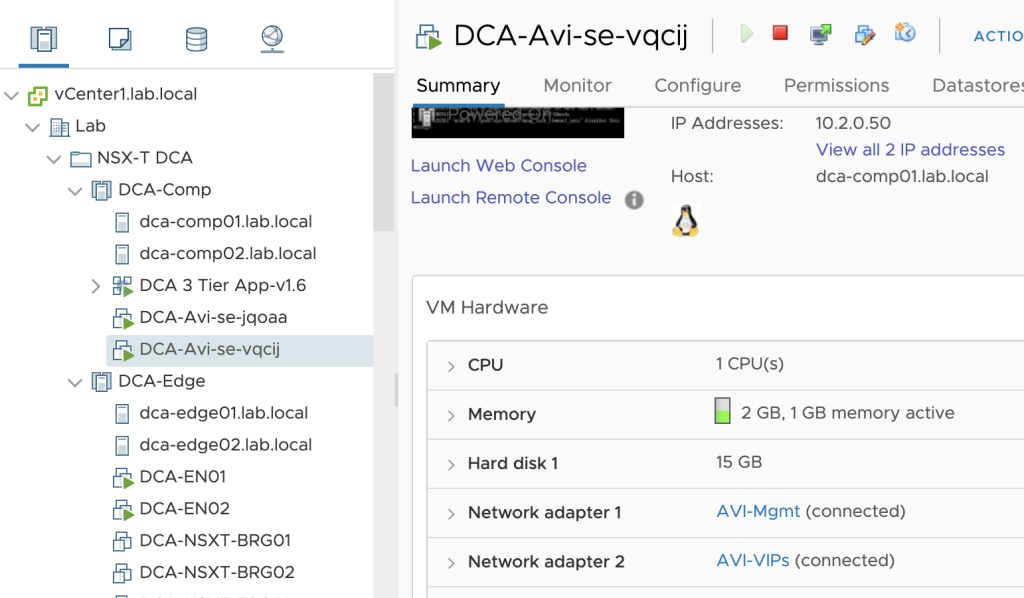The width and height of the screenshot is (1024, 598).
Task: Select dca-edge02.lab.local in the tree
Action: (225, 445)
